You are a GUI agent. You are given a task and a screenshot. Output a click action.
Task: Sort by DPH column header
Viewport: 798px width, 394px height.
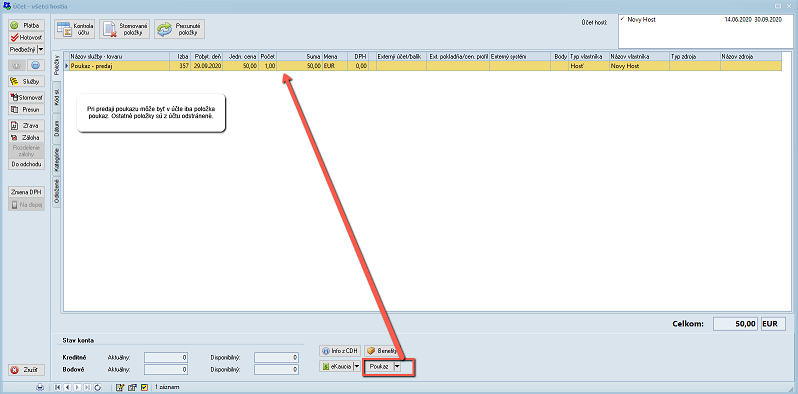click(x=358, y=57)
